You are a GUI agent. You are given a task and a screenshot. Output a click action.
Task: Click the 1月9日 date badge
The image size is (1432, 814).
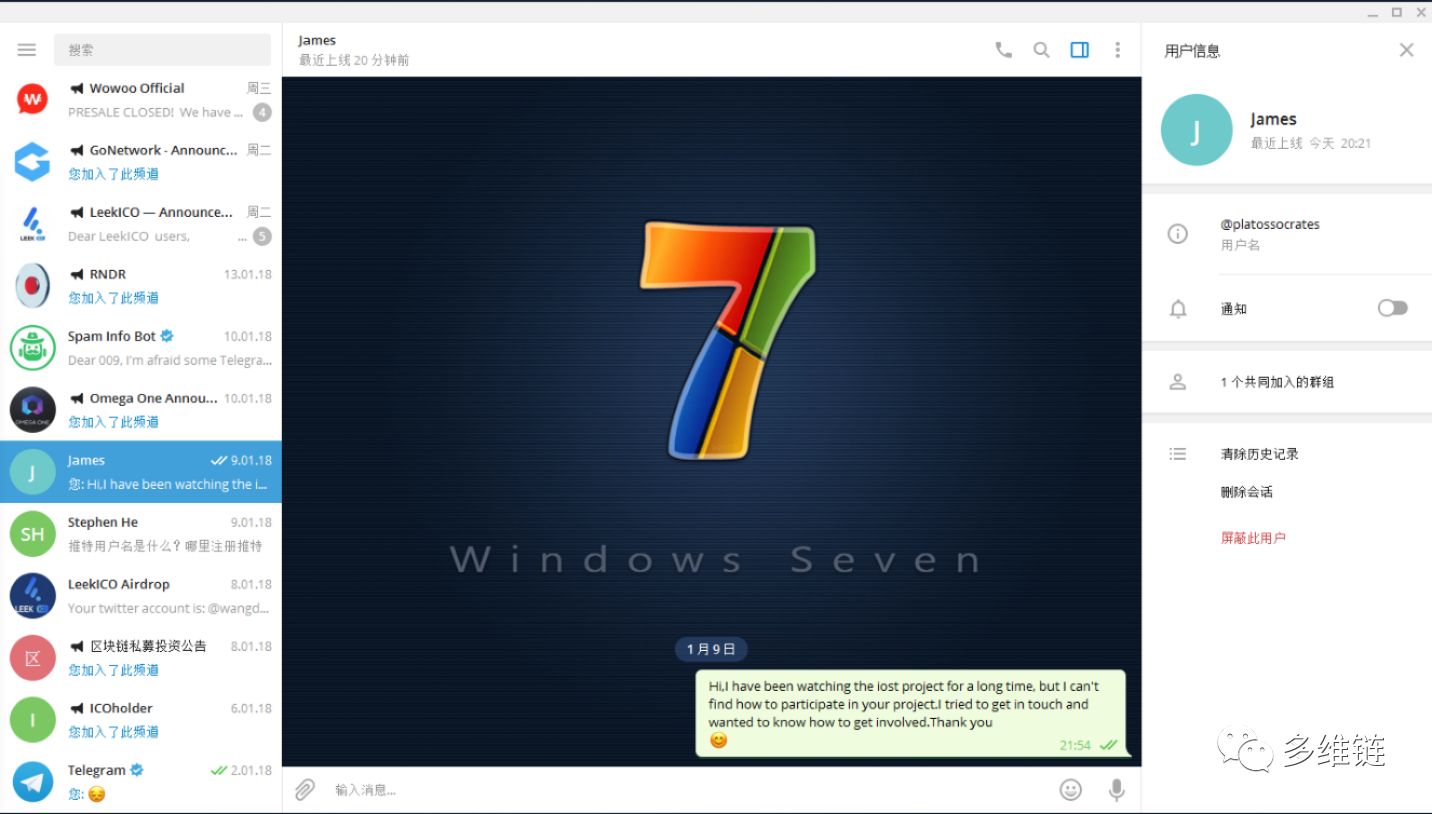coord(711,649)
